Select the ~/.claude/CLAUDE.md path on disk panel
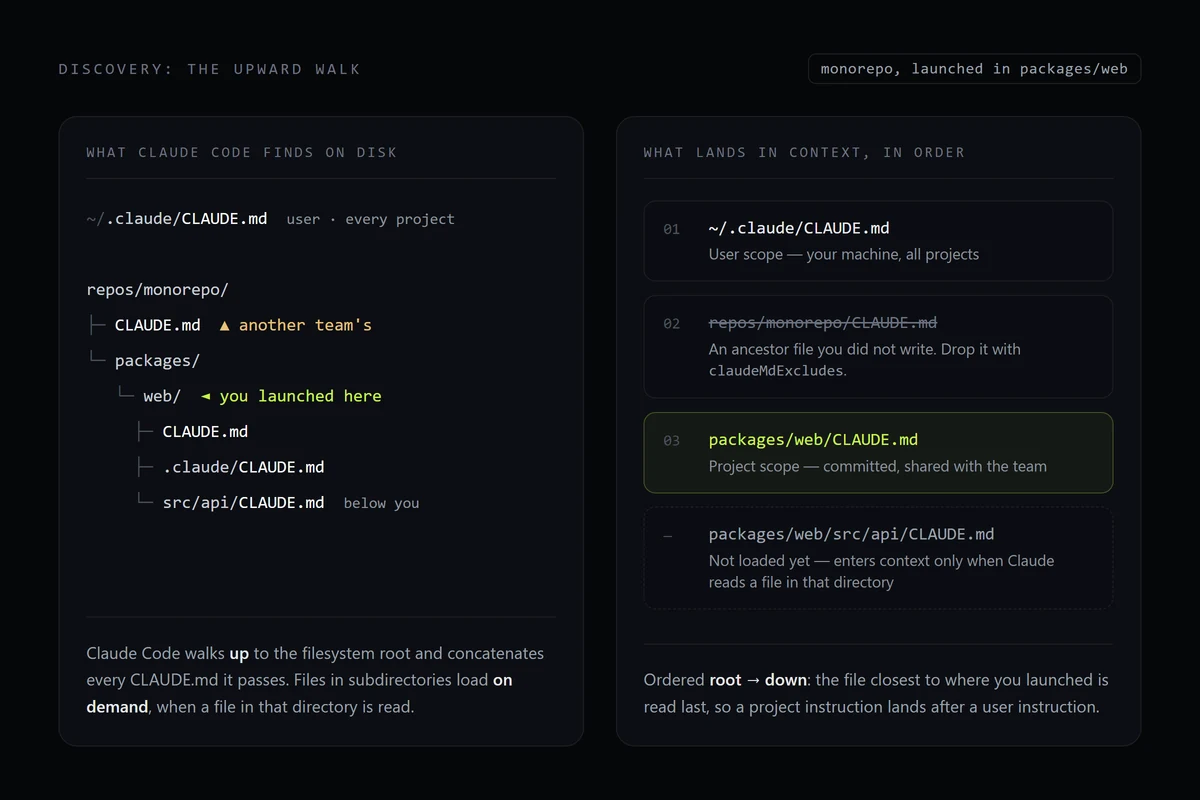Viewport: 1200px width, 800px height. point(177,218)
